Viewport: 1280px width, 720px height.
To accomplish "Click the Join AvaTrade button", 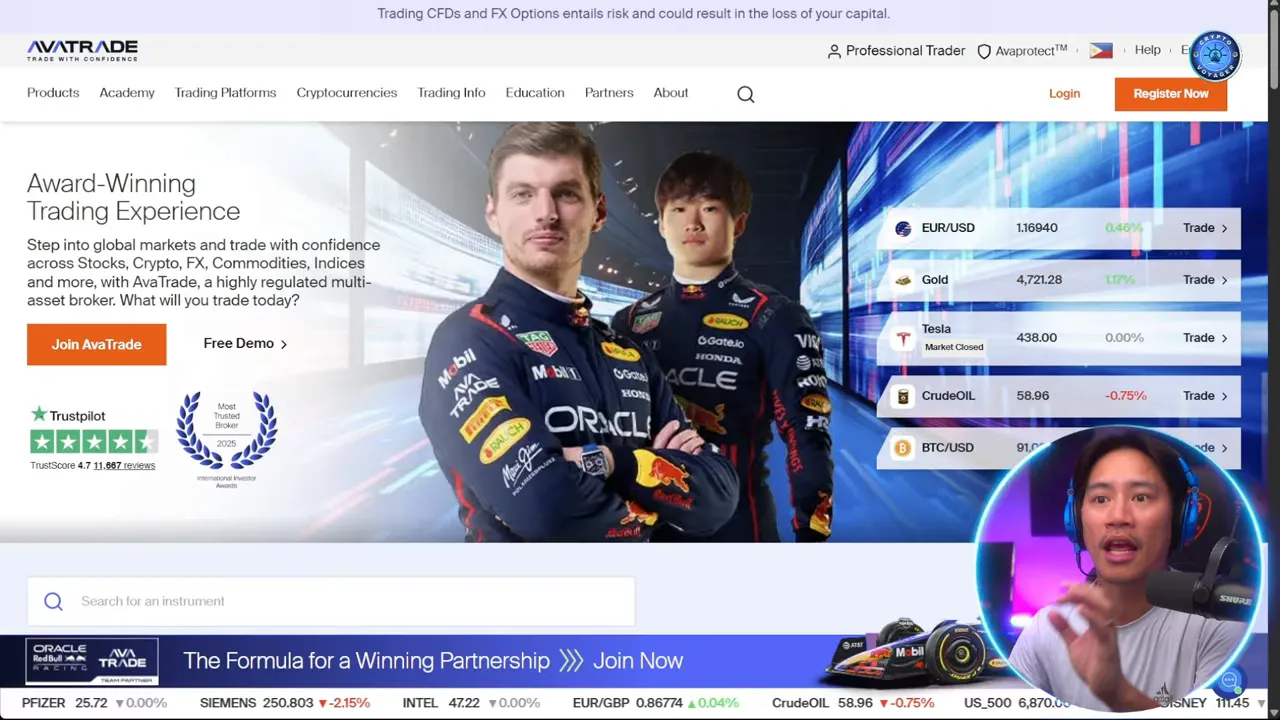I will (x=97, y=344).
